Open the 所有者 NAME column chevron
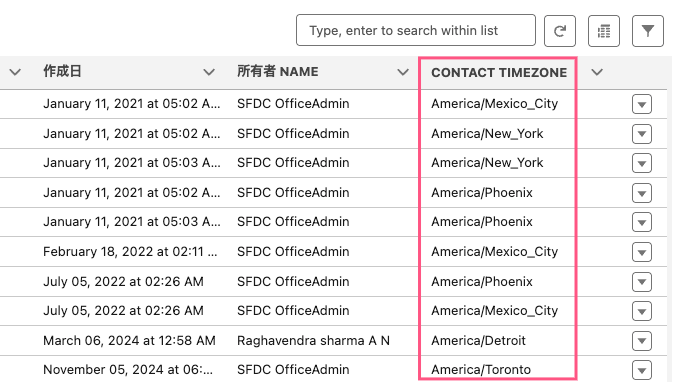The image size is (675, 382). [x=403, y=72]
